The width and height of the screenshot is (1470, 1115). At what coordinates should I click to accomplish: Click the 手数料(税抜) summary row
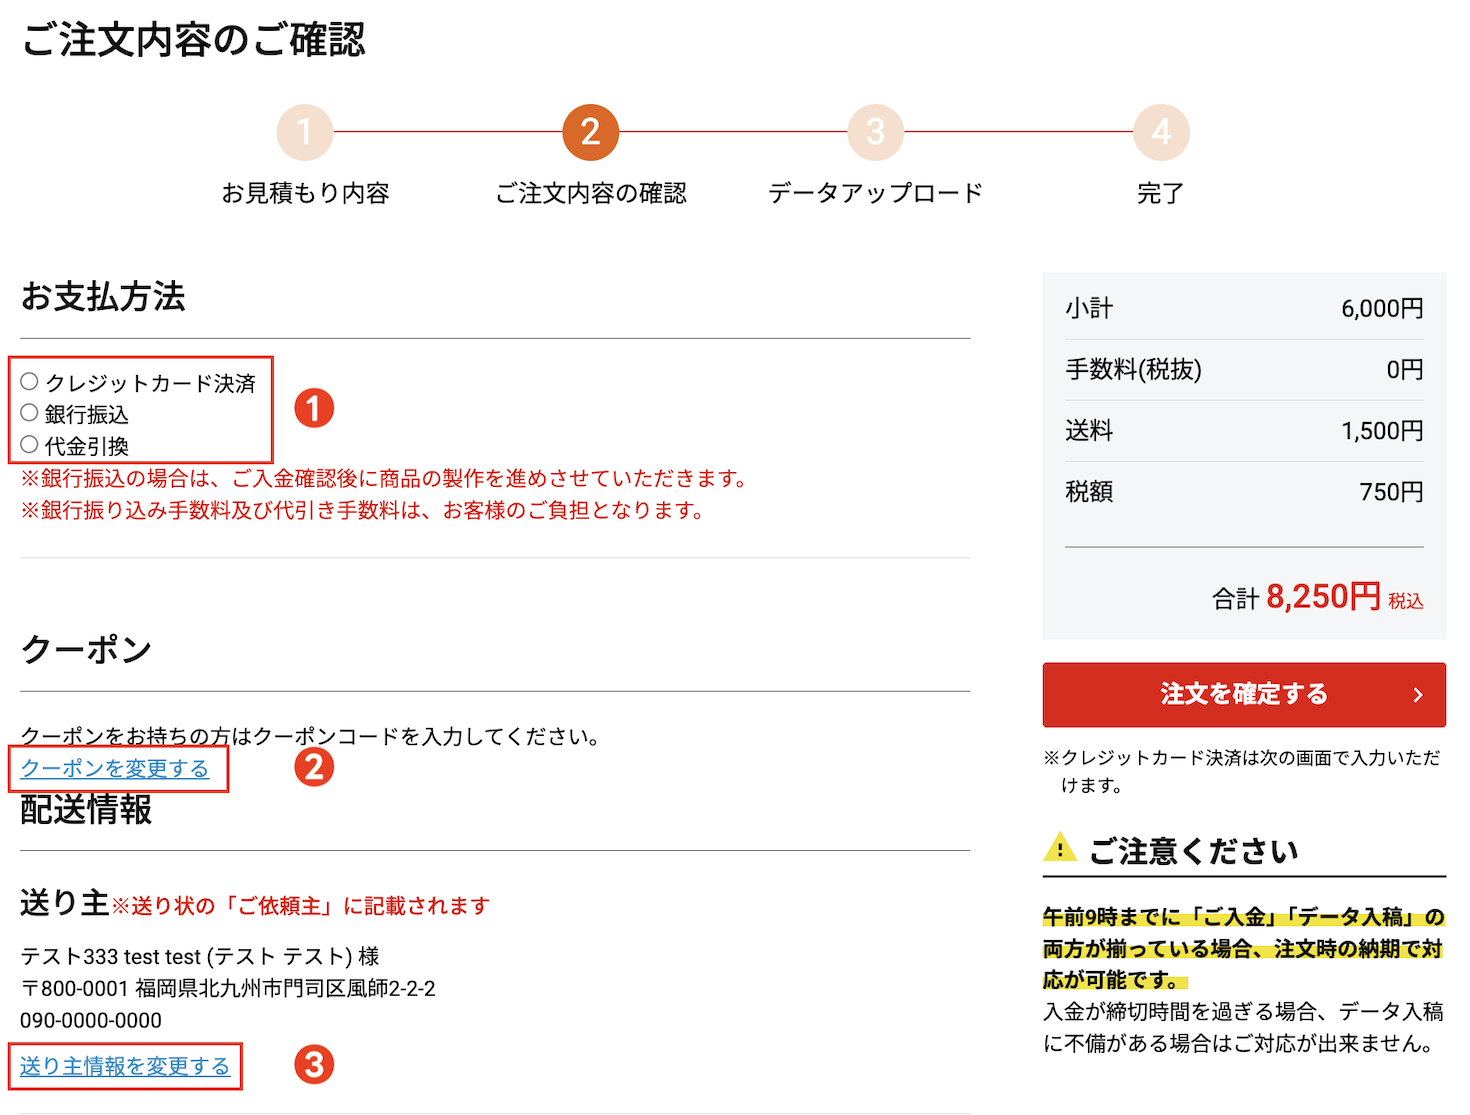pyautogui.click(x=1244, y=369)
